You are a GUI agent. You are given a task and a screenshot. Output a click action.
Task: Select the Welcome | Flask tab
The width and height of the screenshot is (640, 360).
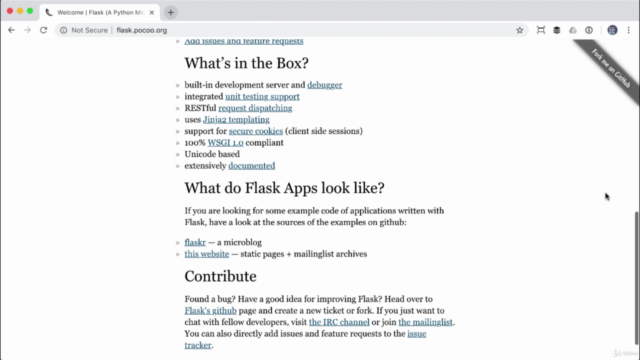click(x=100, y=13)
